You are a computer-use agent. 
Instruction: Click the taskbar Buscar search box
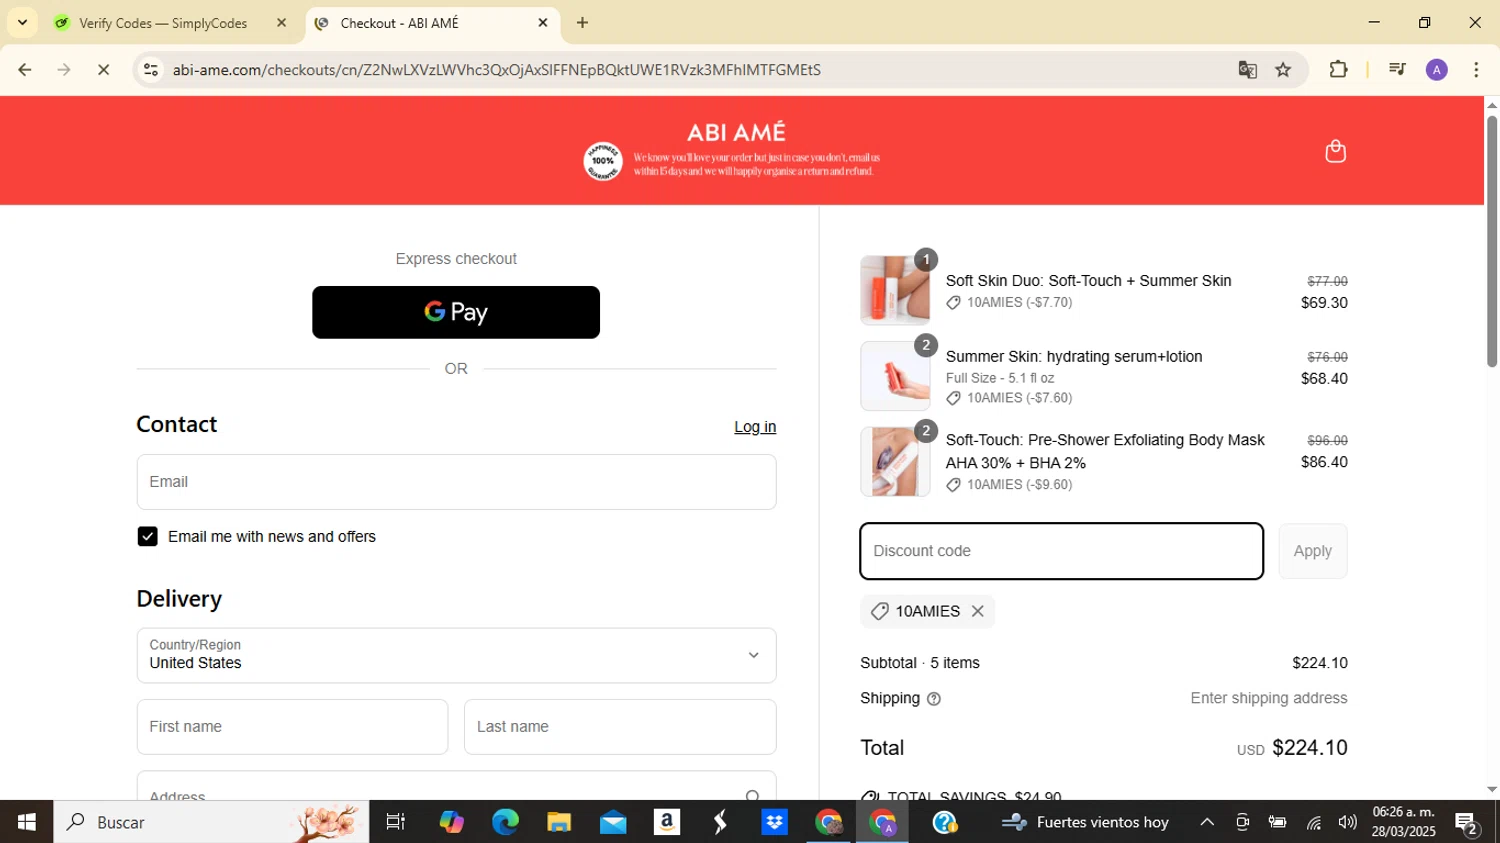211,822
